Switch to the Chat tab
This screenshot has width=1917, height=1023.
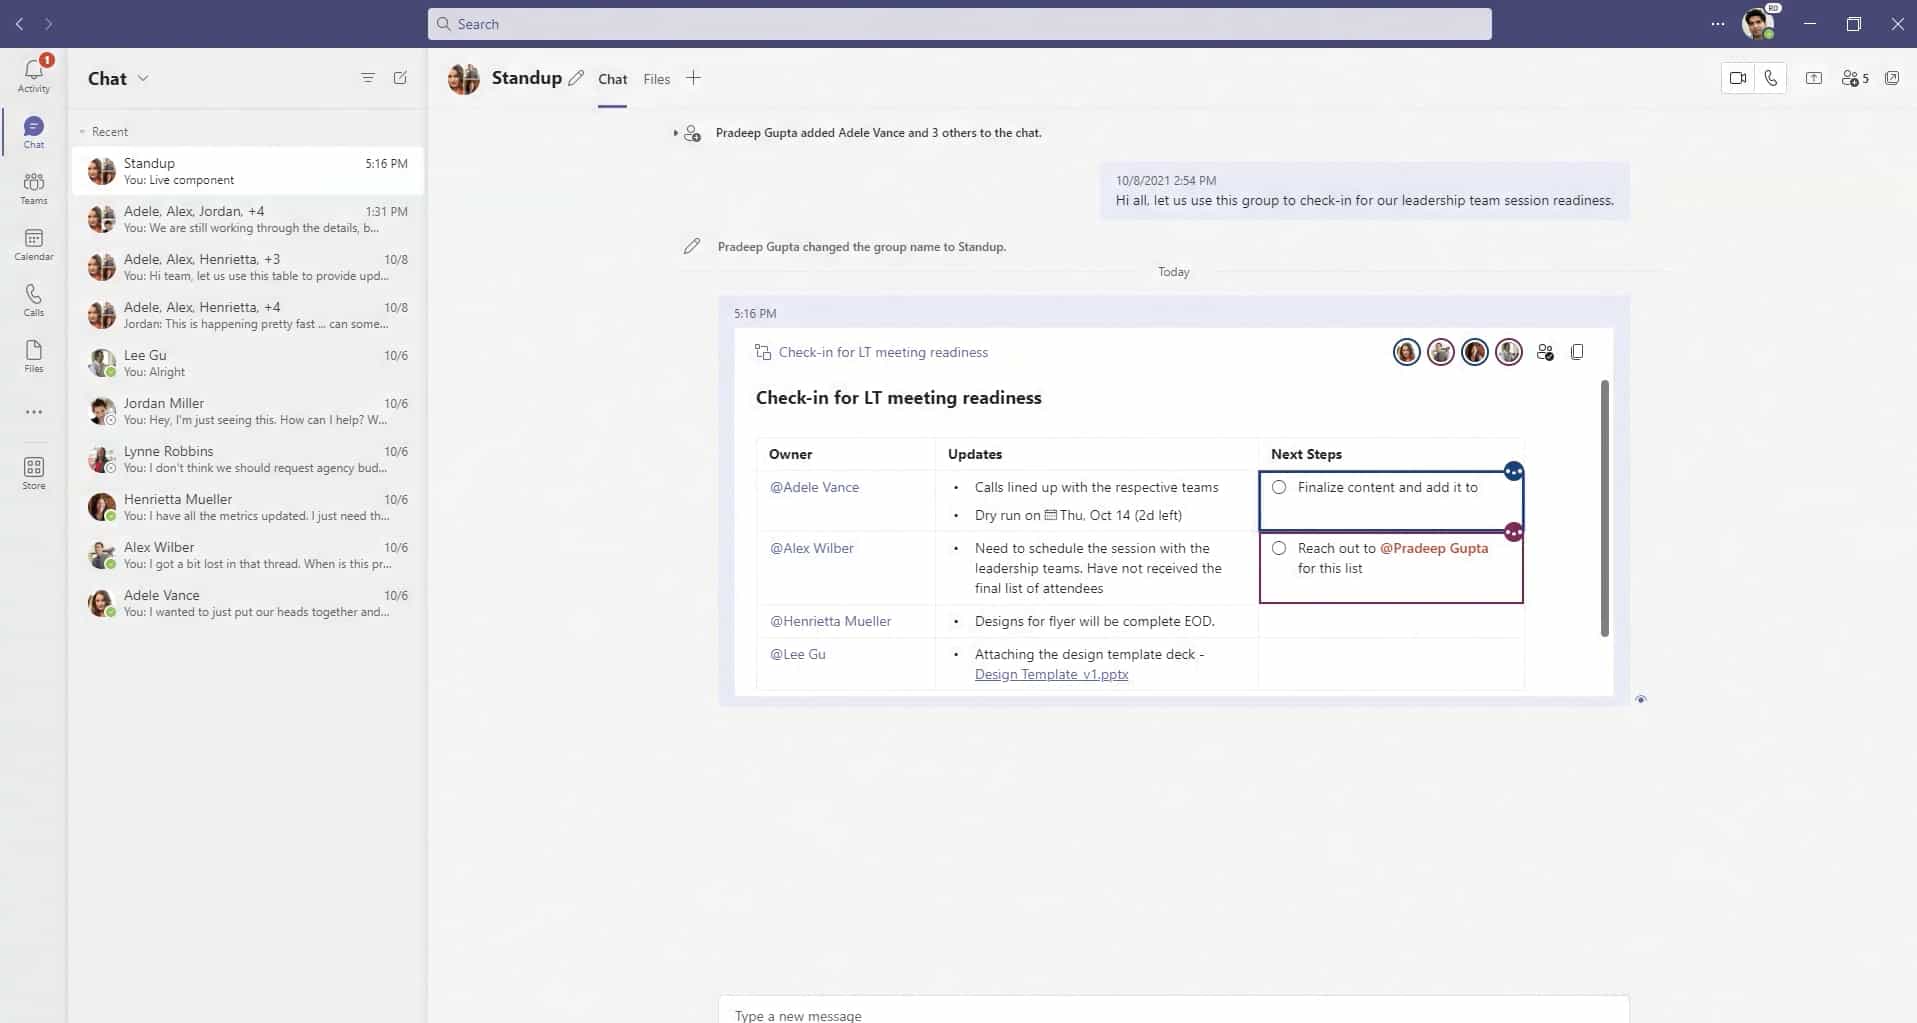coord(613,79)
